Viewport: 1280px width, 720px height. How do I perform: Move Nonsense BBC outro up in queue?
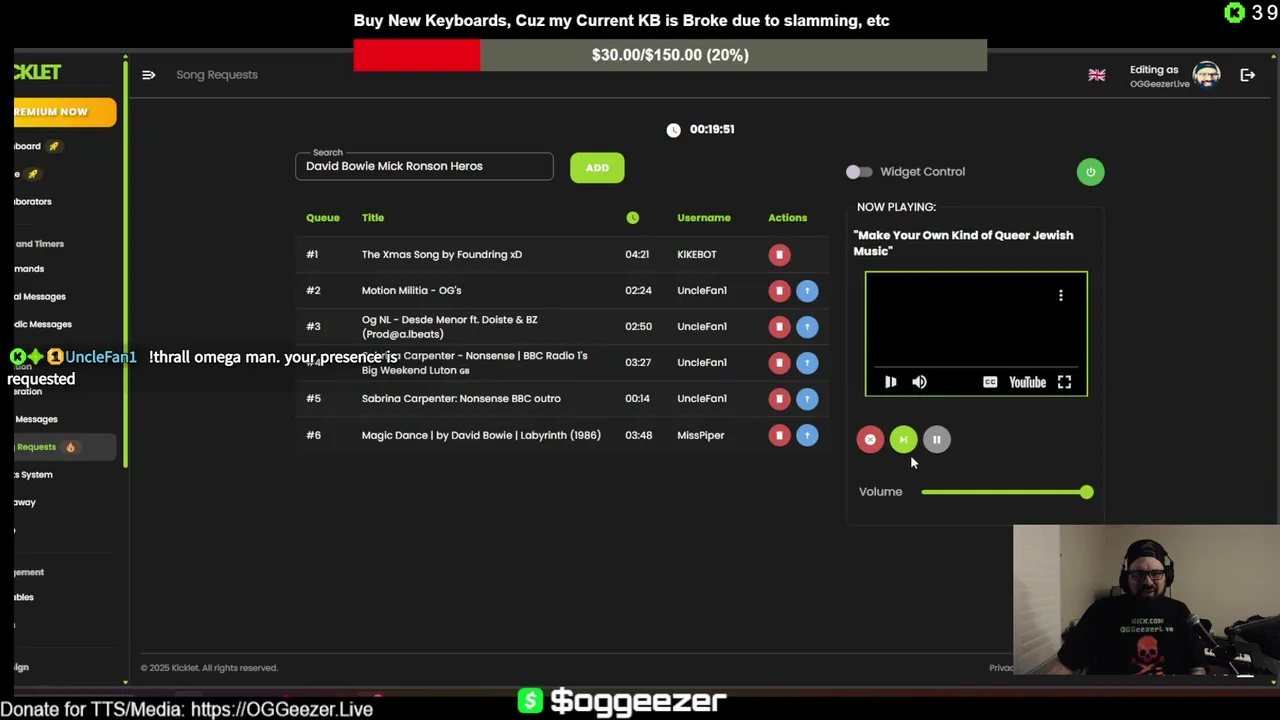807,399
